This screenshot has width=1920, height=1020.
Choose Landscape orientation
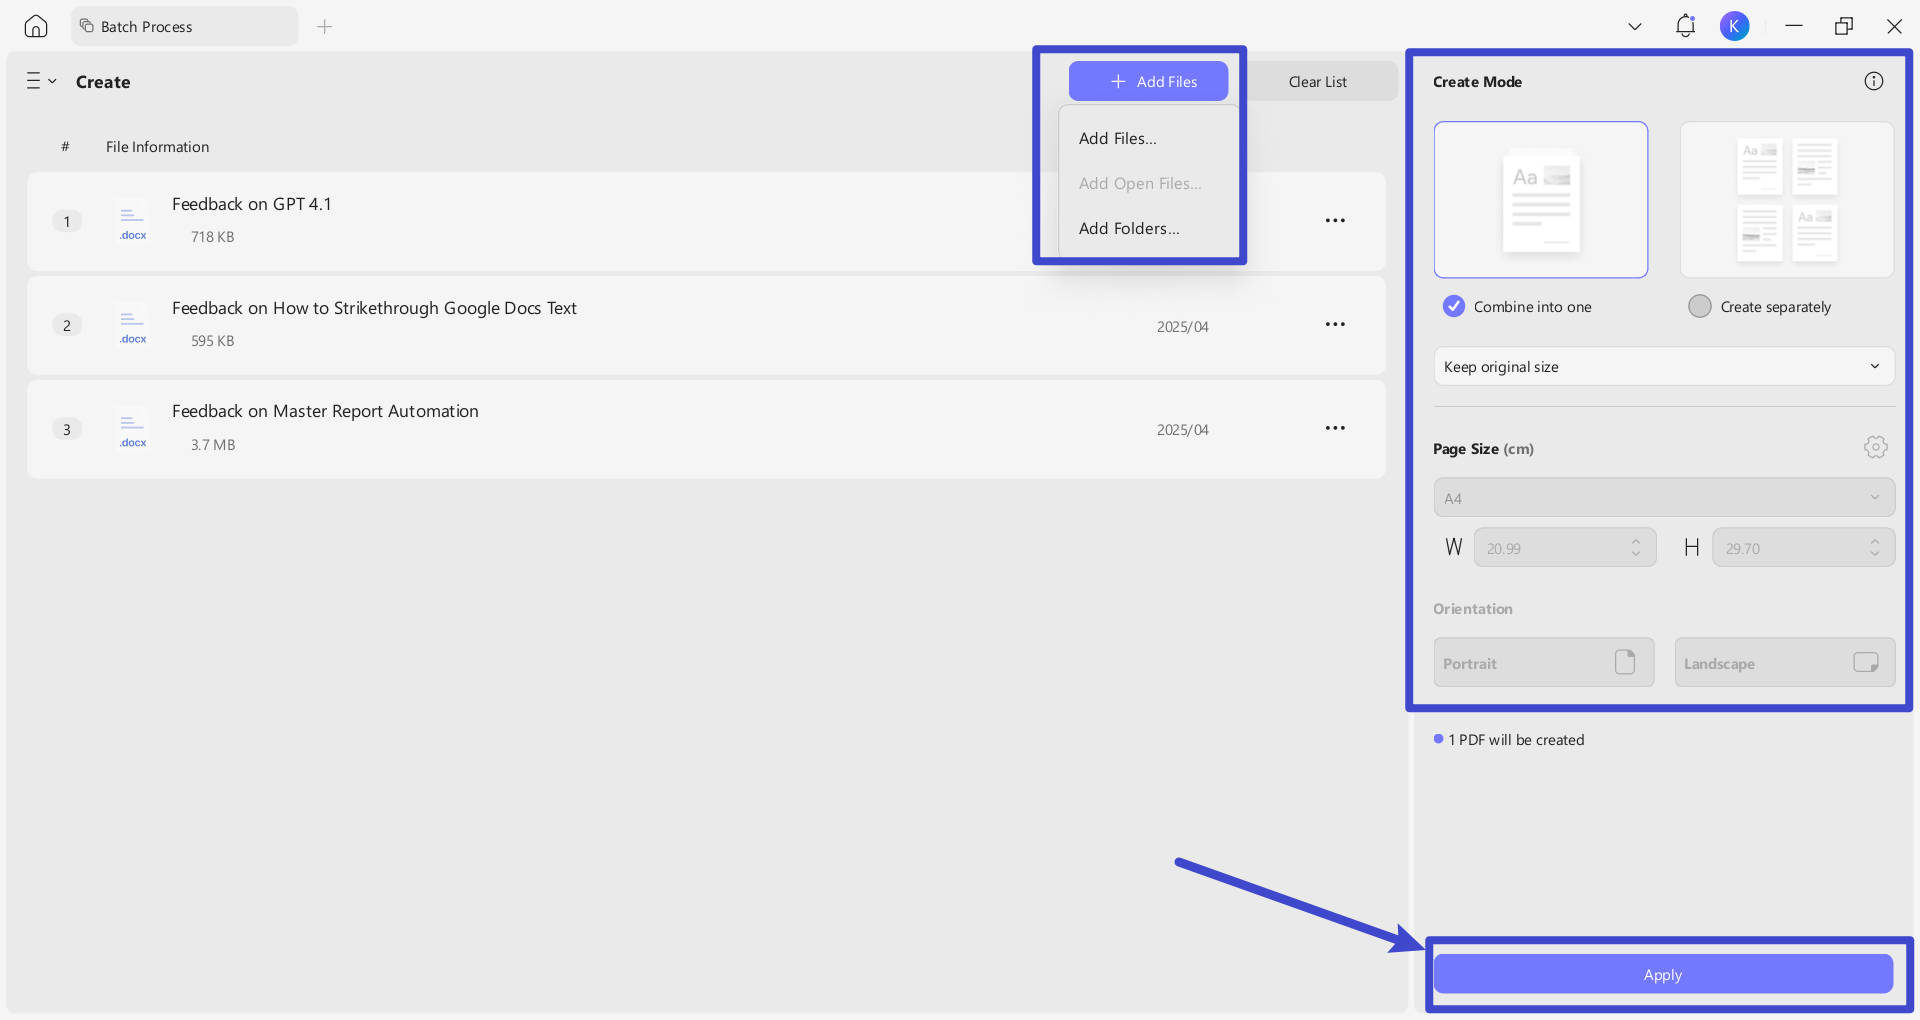pyautogui.click(x=1785, y=662)
